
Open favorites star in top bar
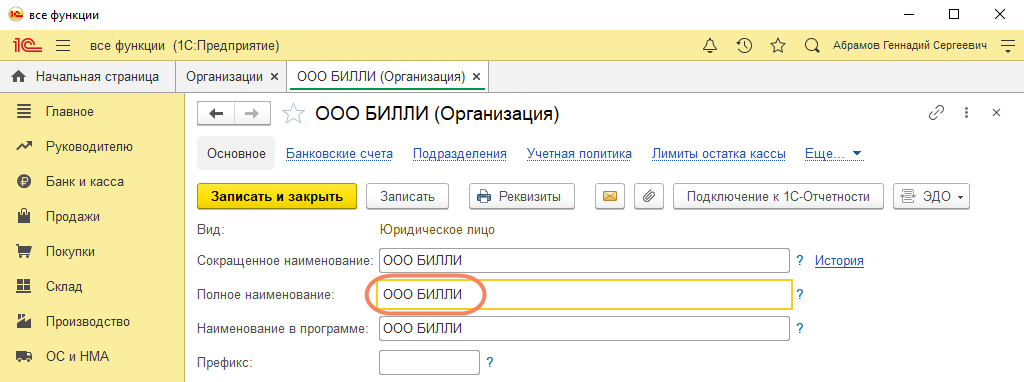point(778,46)
